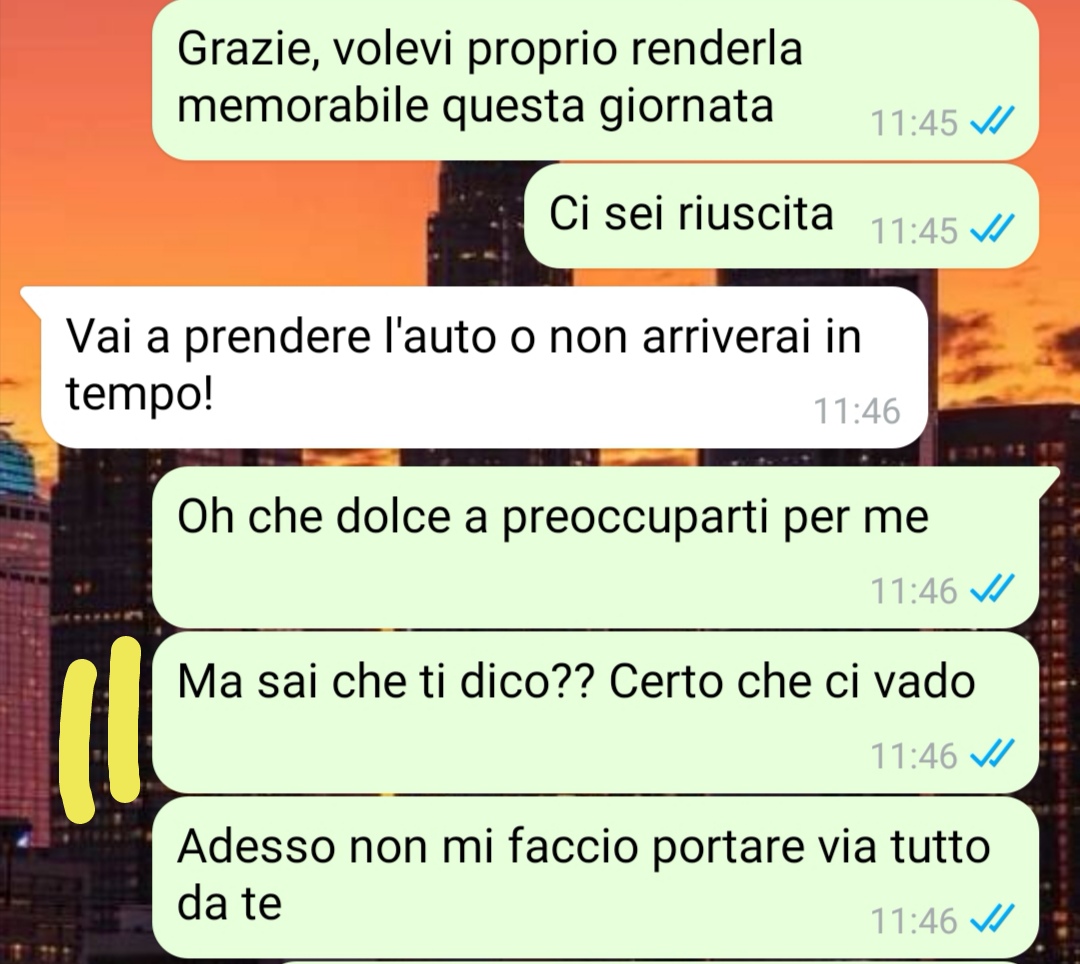Select the 'Grazie, volevi proprio renderla' message bubble
1080x964 pixels.
click(x=595, y=78)
